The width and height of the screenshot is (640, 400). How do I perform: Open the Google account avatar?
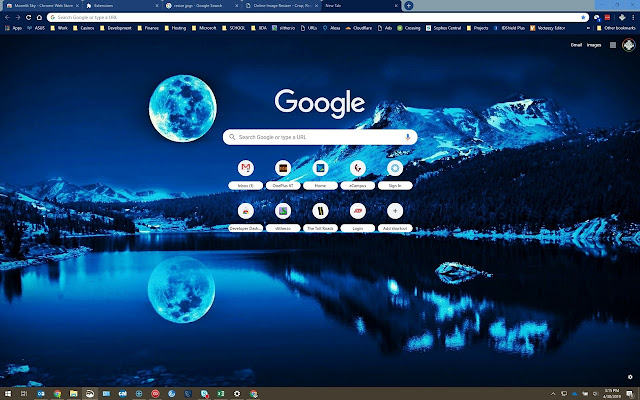(x=629, y=45)
